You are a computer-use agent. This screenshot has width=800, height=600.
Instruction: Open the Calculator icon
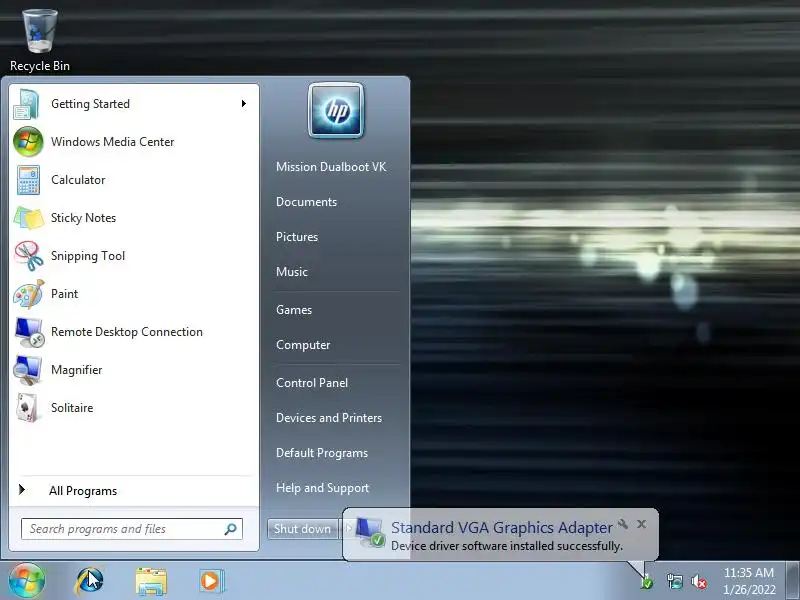point(28,180)
